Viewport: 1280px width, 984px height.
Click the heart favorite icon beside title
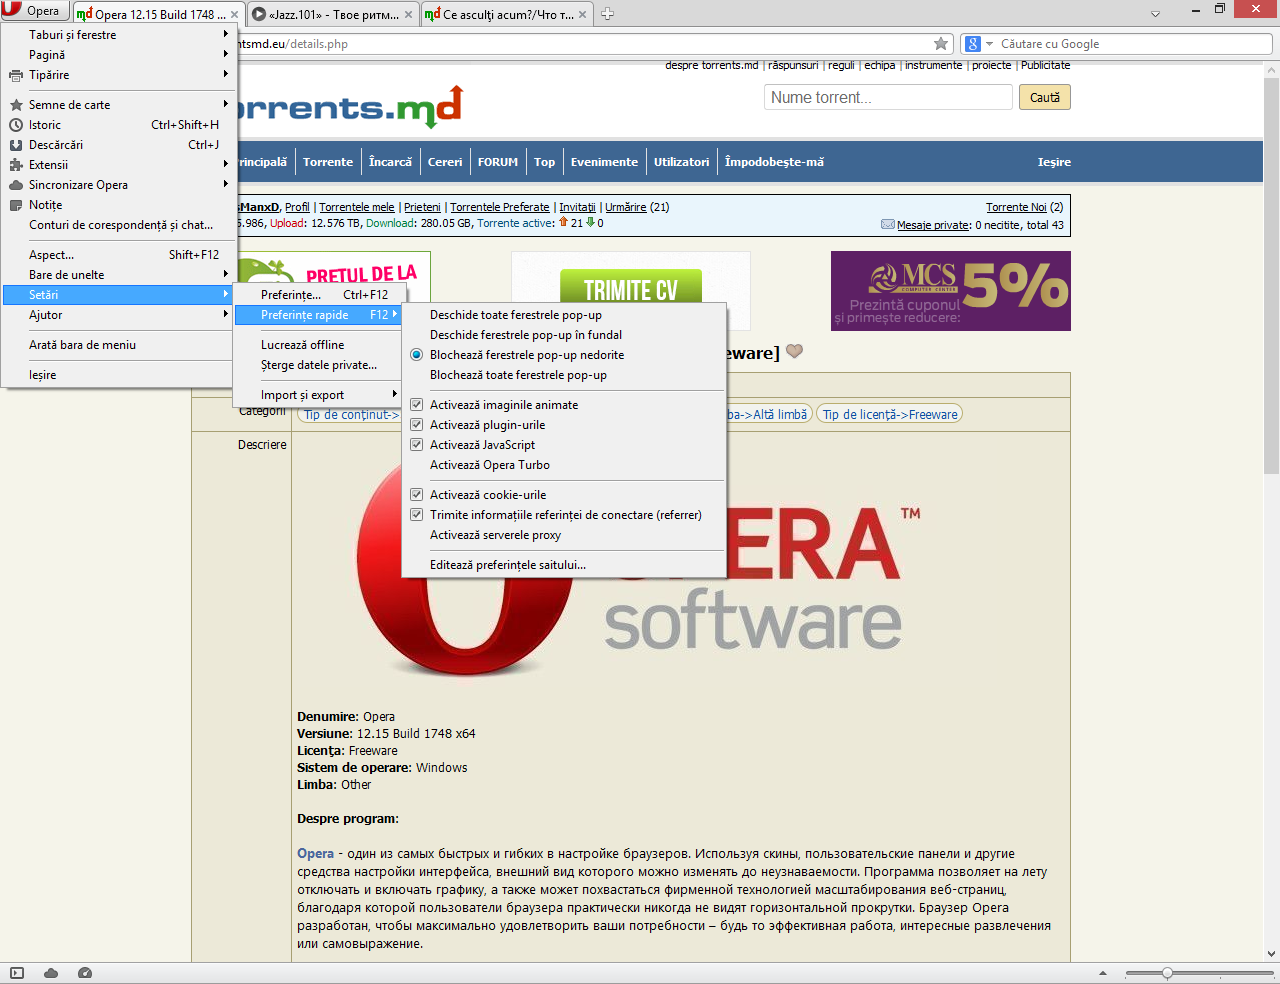click(794, 352)
